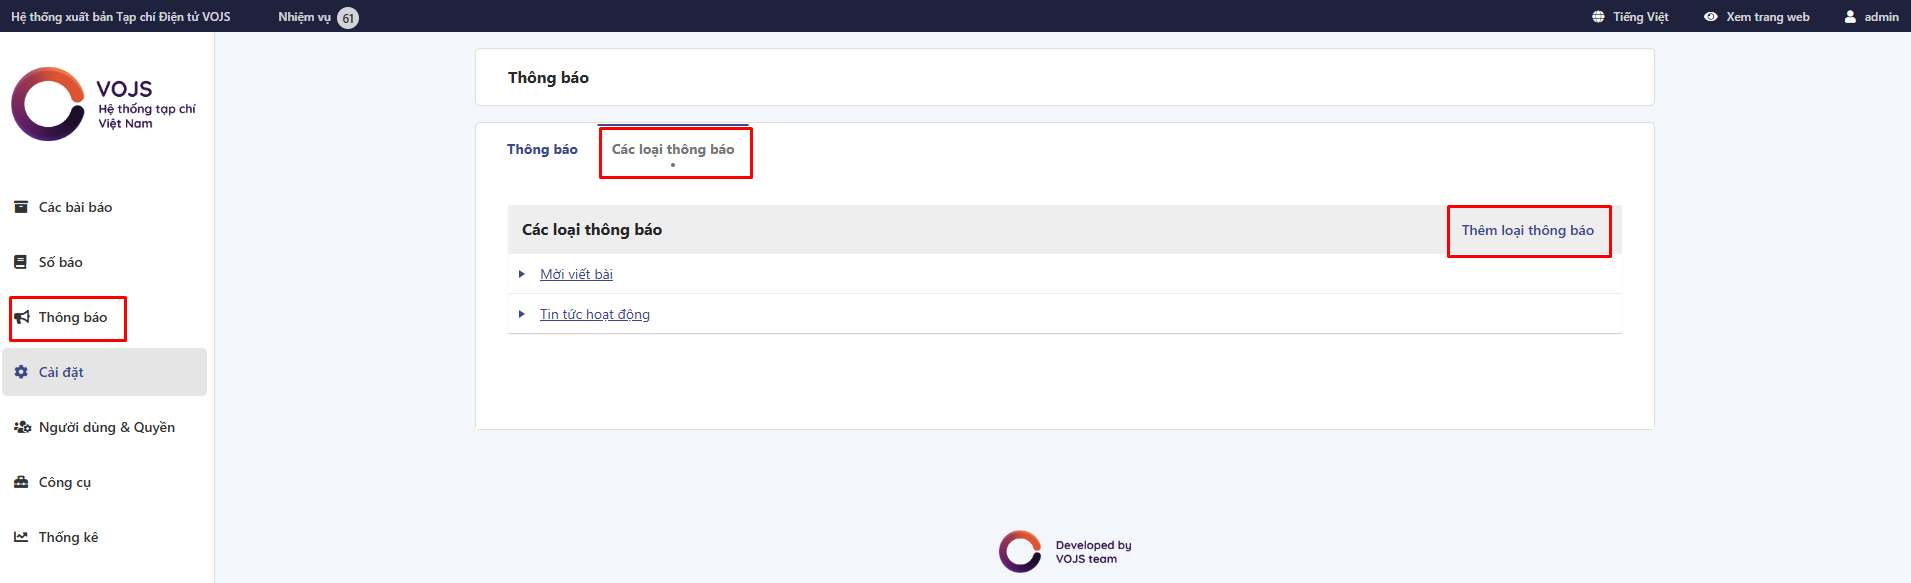
Task: Expand the Mời viết bài row arrow
Action: pos(522,274)
